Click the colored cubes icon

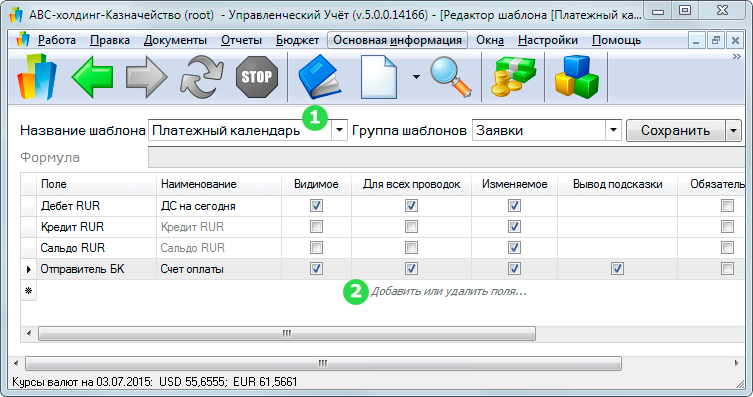[x=576, y=77]
